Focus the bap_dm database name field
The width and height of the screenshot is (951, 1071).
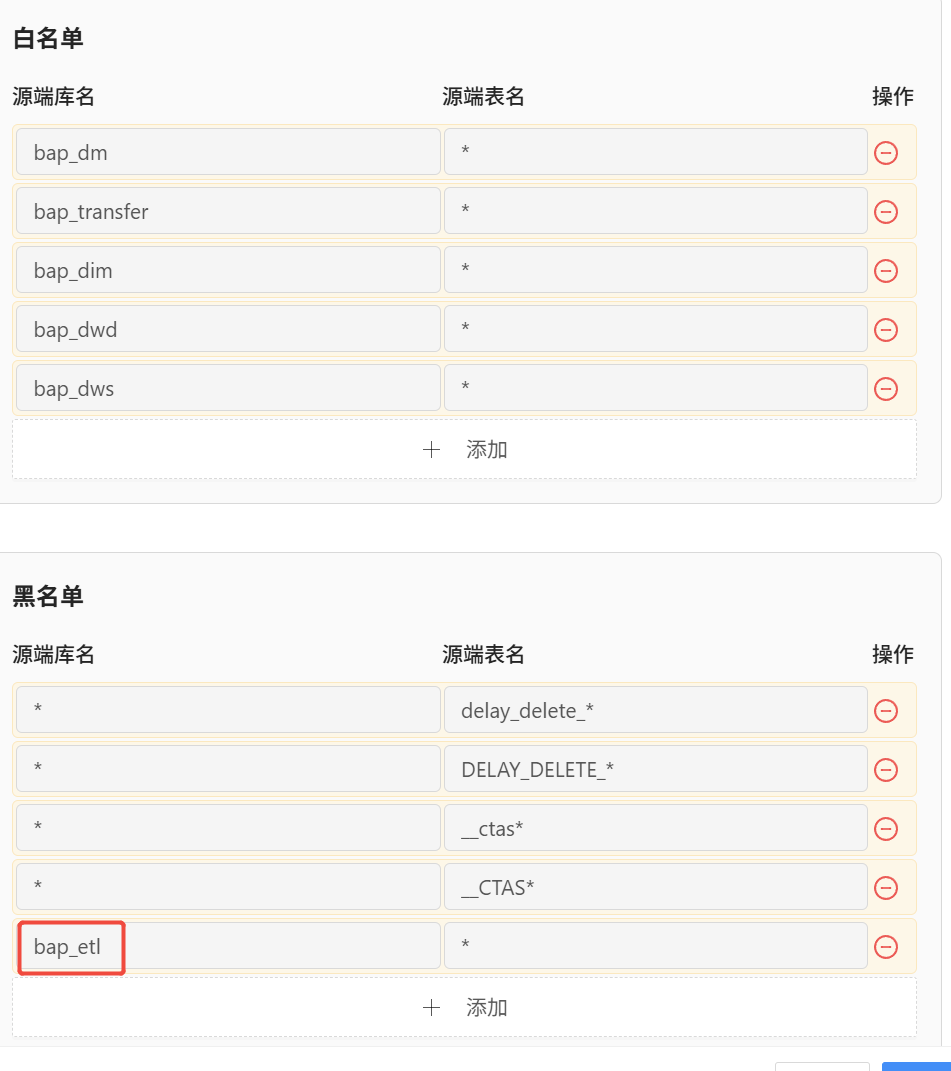(x=228, y=152)
